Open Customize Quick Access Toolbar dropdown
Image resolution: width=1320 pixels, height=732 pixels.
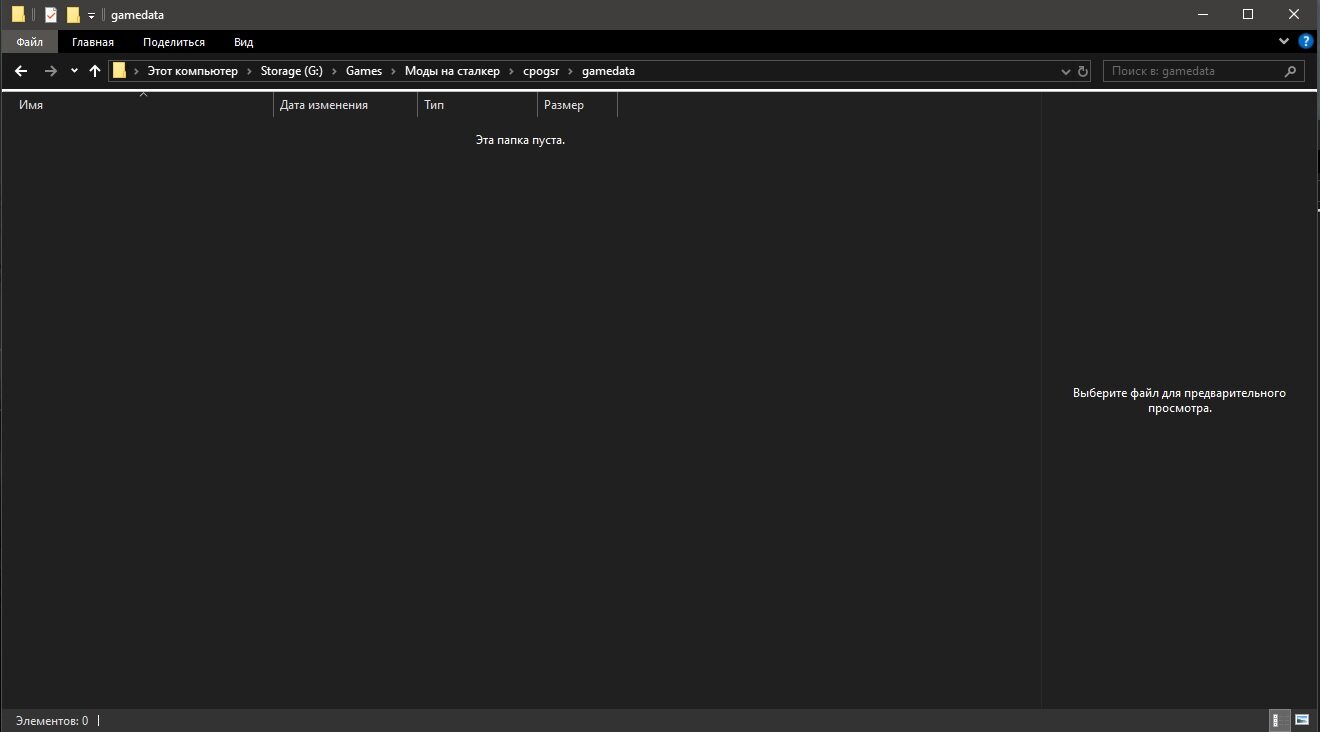pyautogui.click(x=91, y=15)
